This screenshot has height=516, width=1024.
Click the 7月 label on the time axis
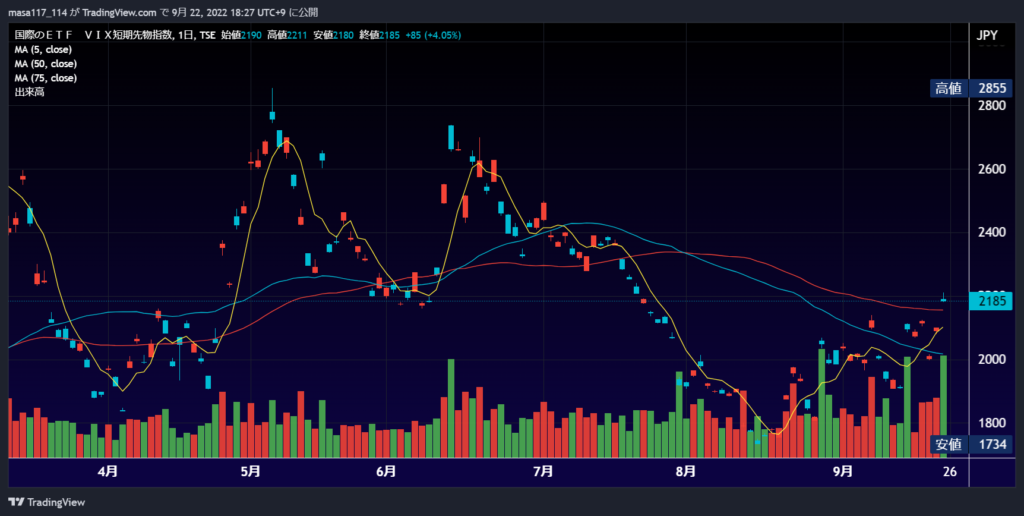click(543, 472)
